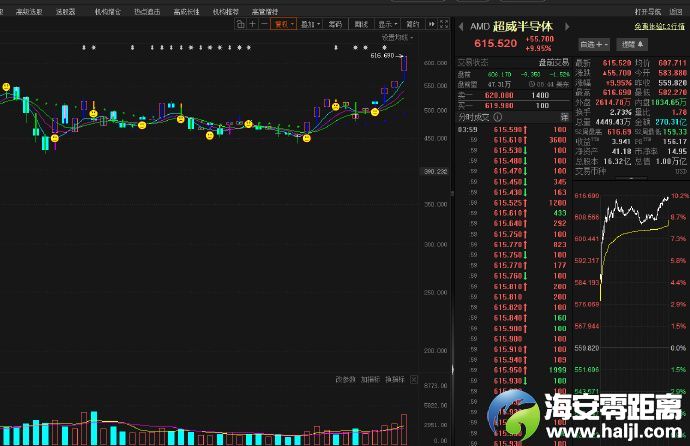690x446 pixels.
Task: Open the 热点追击 tab
Action: [147, 12]
